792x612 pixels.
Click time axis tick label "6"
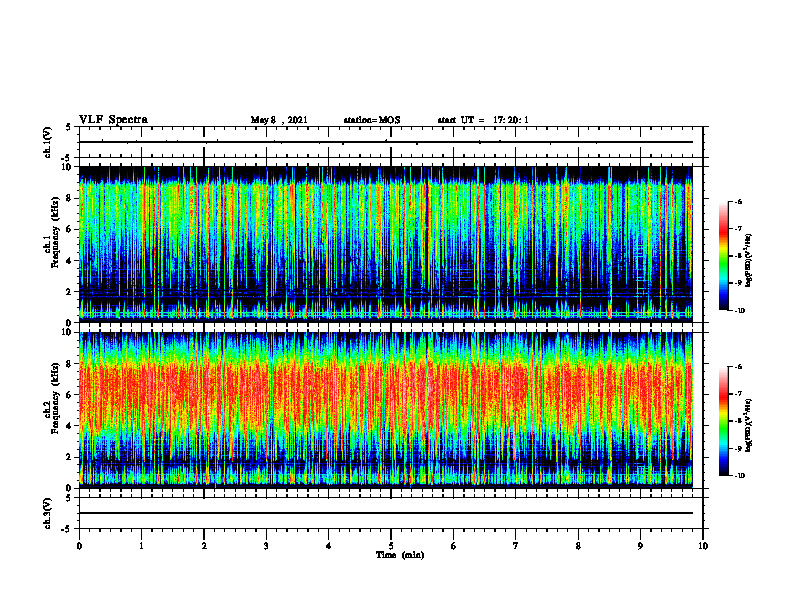point(454,546)
